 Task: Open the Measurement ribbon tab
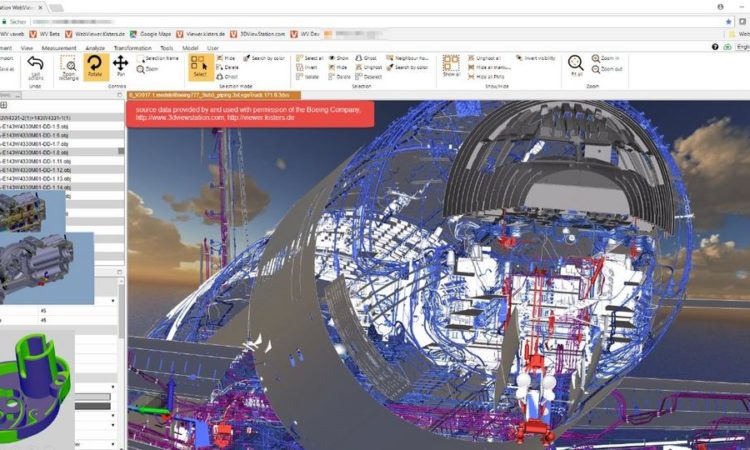pos(59,48)
